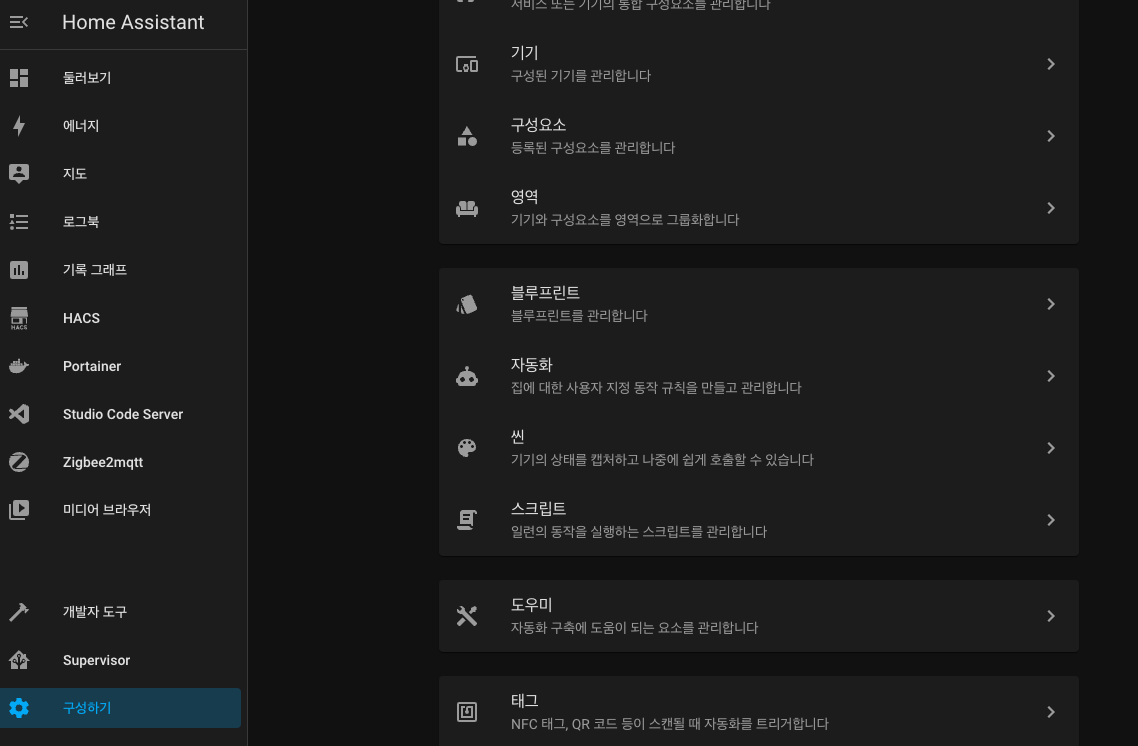Click the 씬 palette icon

467,448
